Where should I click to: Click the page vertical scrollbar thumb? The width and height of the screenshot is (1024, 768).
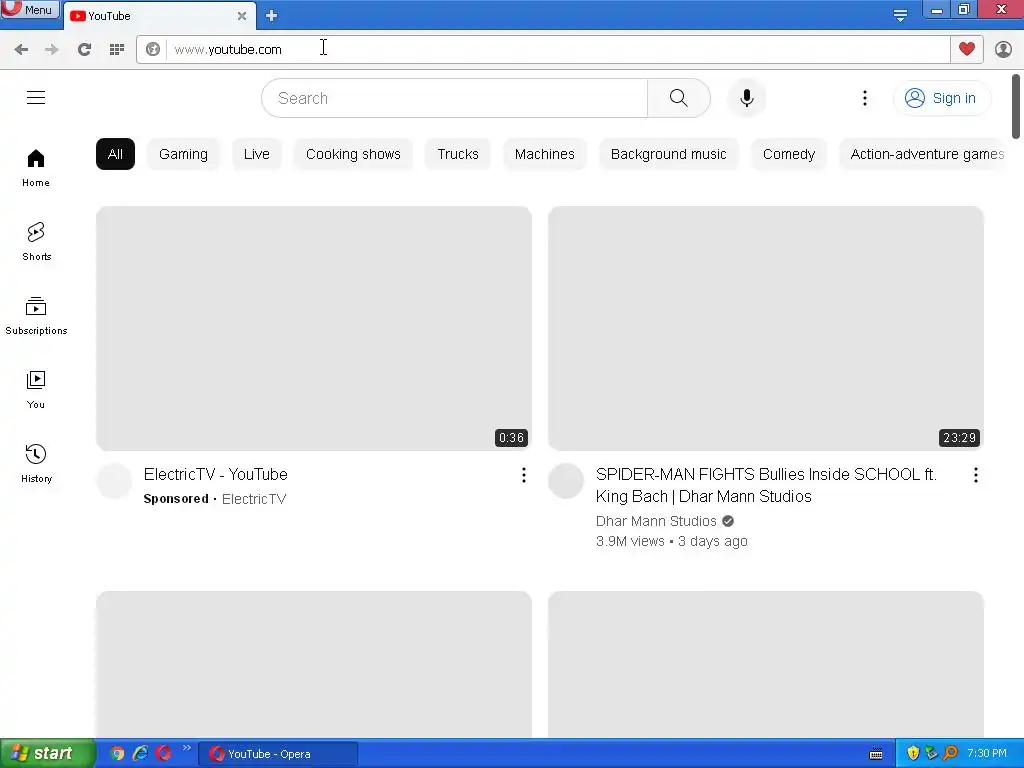pyautogui.click(x=1016, y=106)
